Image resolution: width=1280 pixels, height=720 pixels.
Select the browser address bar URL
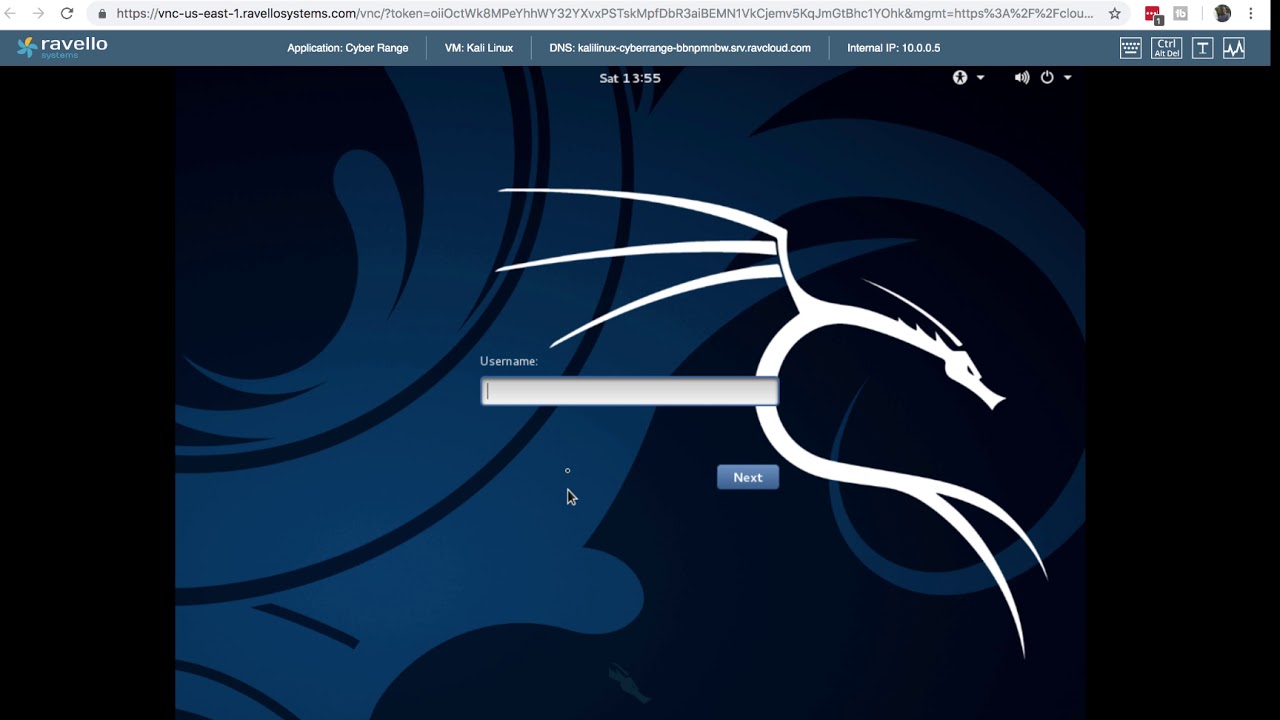[604, 14]
